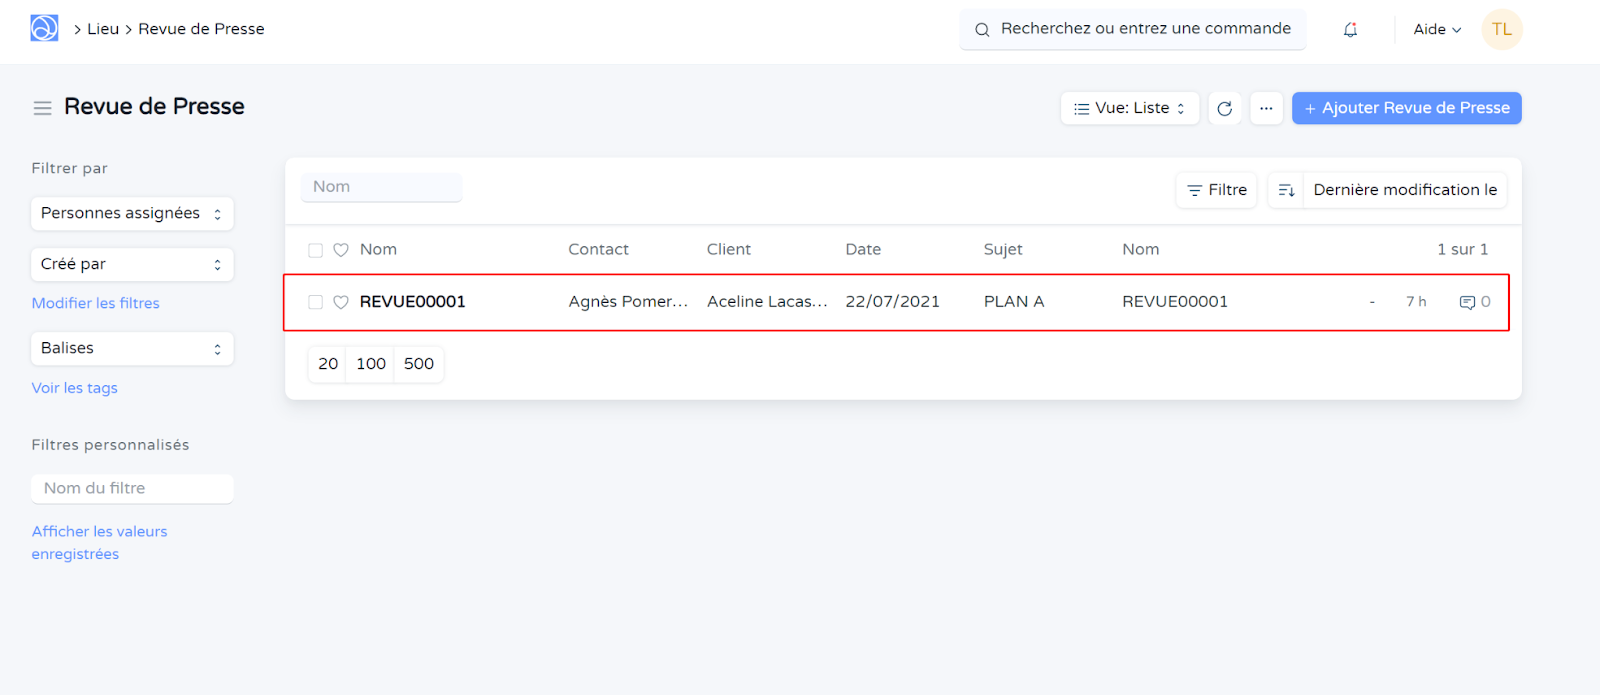Open the Aide menu
This screenshot has height=695, width=1600.
pyautogui.click(x=1436, y=30)
